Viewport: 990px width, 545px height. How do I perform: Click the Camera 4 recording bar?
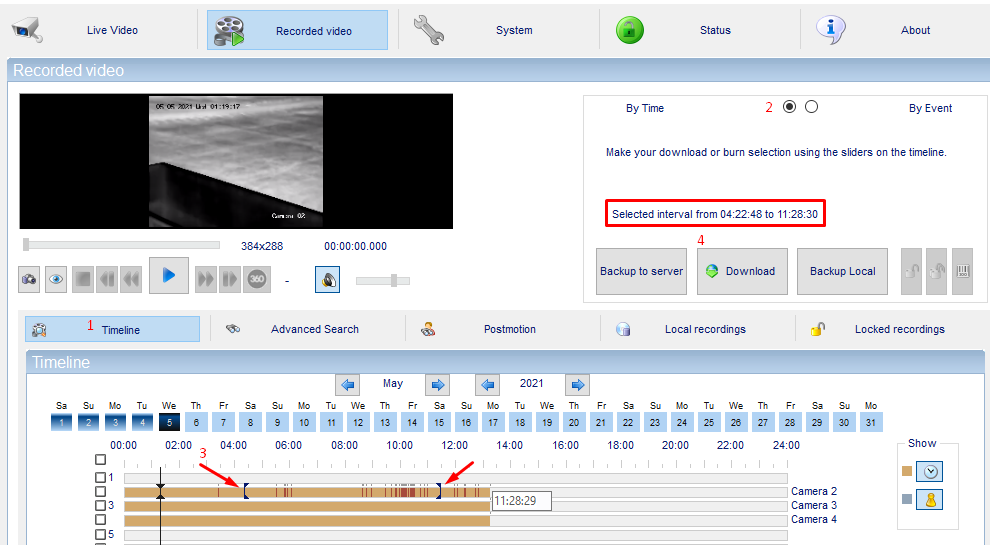307,520
